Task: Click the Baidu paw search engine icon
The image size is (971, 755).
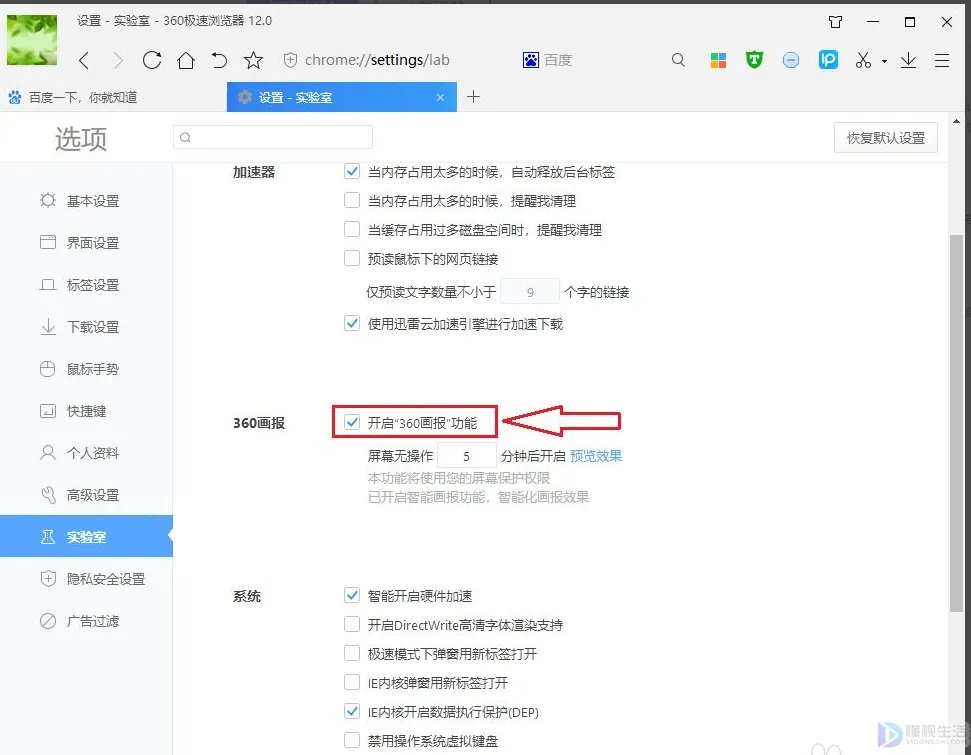Action: click(x=531, y=60)
